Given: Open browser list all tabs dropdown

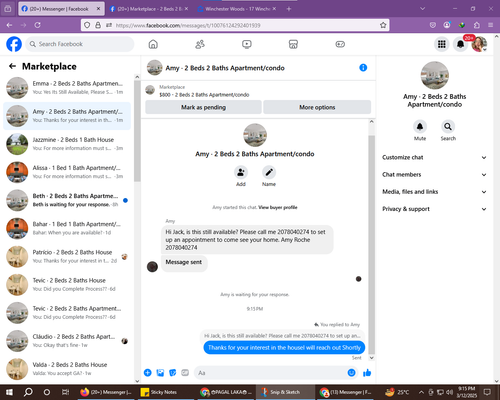Looking at the screenshot, I should (x=422, y=9).
